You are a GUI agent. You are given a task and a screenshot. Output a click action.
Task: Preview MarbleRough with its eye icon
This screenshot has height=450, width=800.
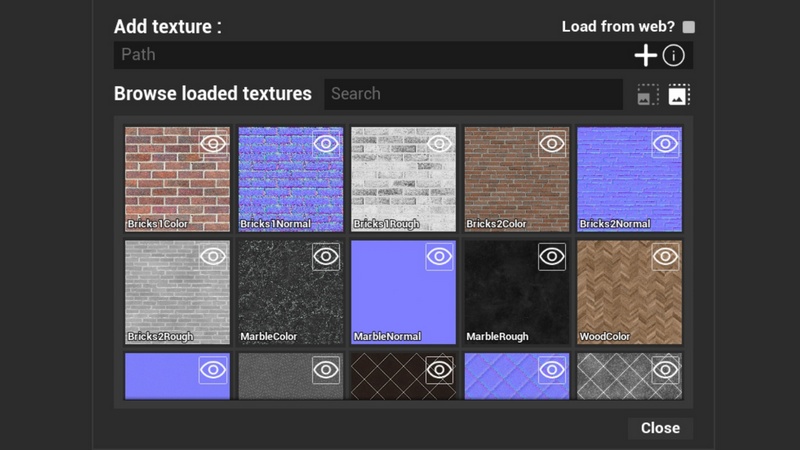(552, 257)
